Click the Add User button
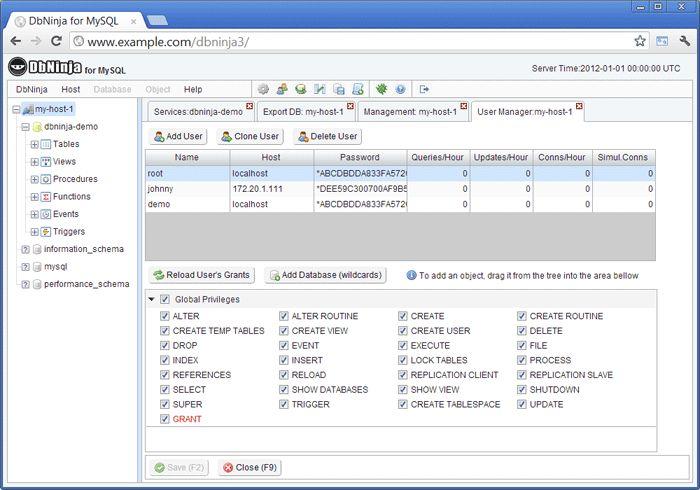The height and width of the screenshot is (490, 700). (x=178, y=136)
